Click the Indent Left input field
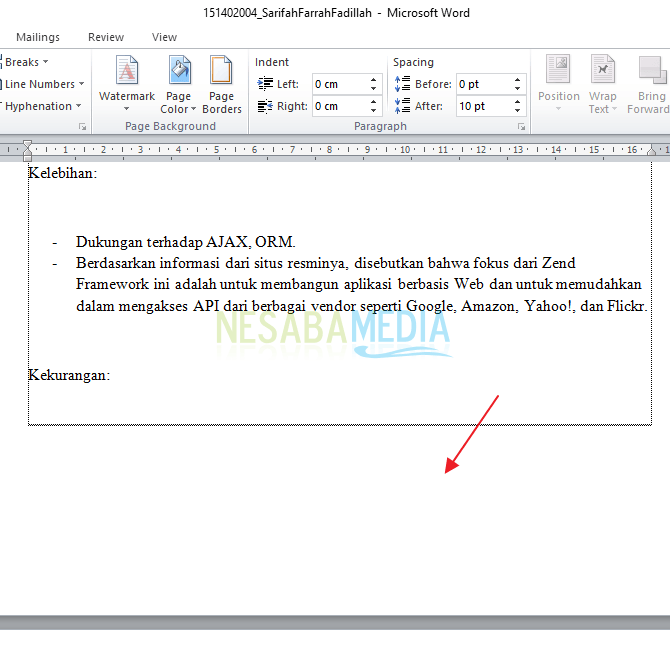 [338, 84]
